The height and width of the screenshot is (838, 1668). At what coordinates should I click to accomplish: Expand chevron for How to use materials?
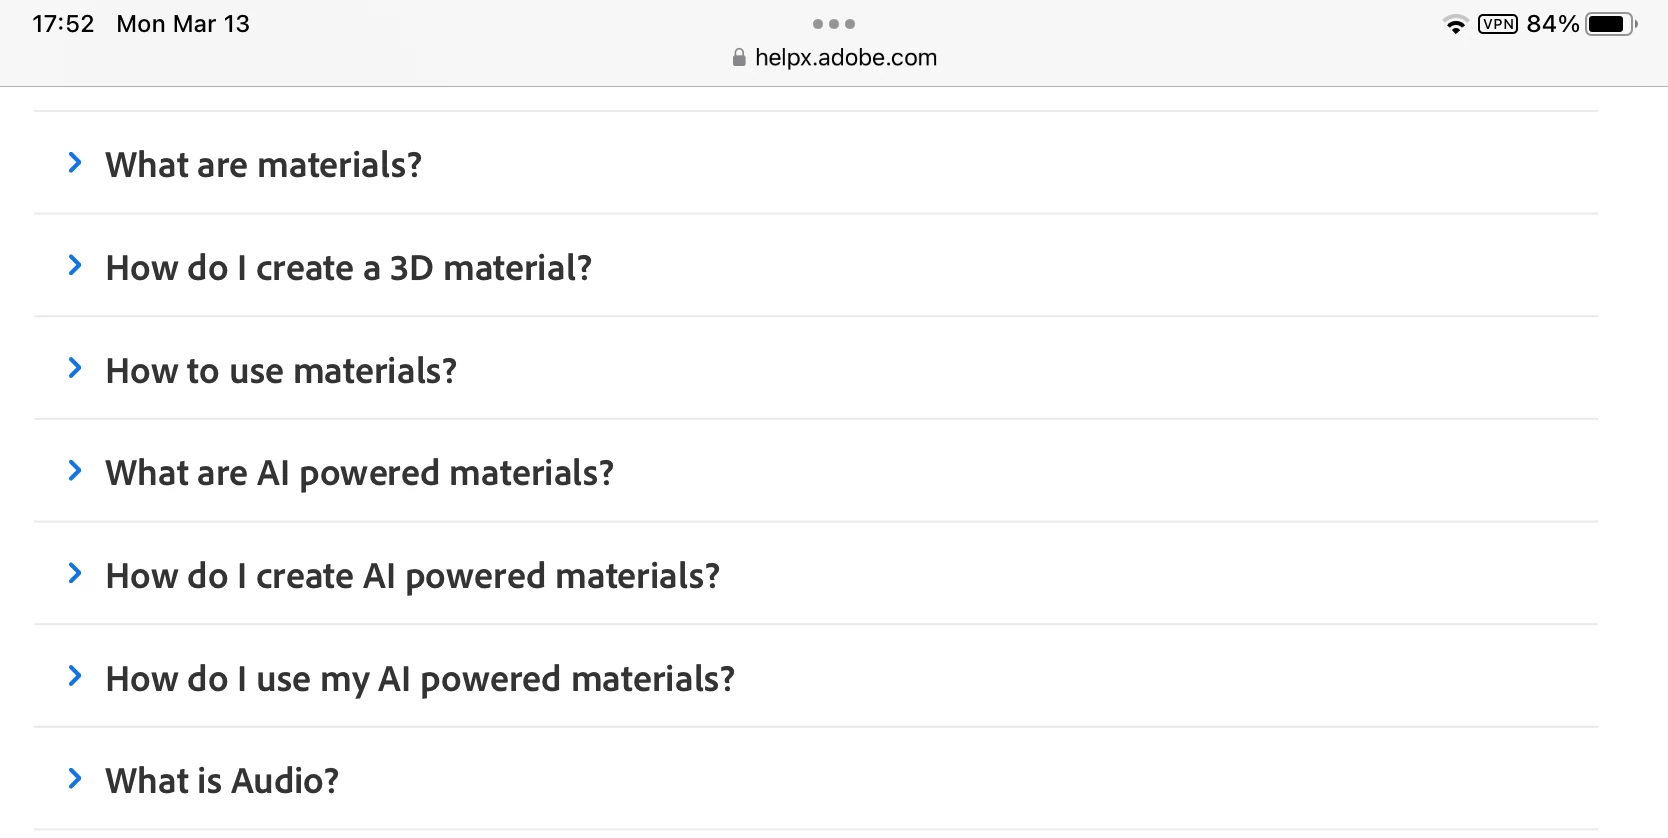point(75,368)
